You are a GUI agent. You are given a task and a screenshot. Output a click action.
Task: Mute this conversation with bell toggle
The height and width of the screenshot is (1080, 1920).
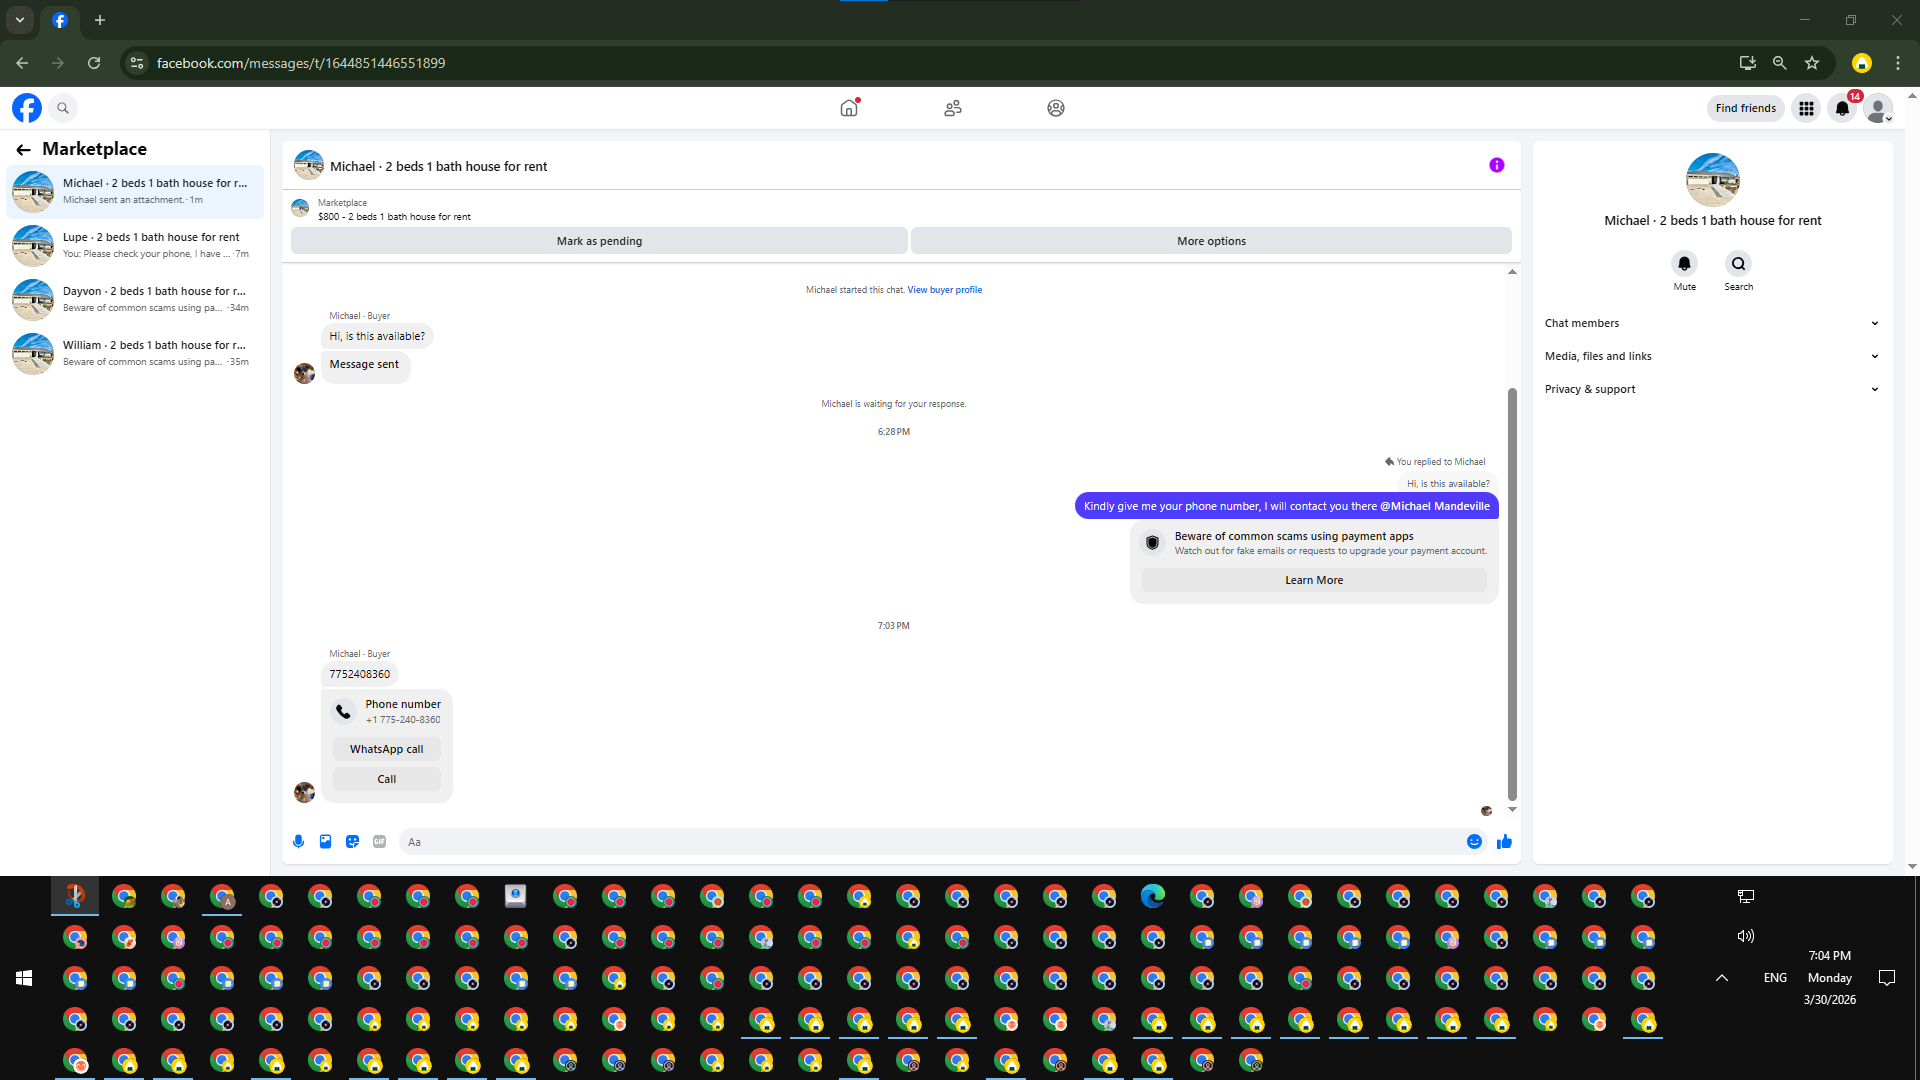tap(1684, 264)
